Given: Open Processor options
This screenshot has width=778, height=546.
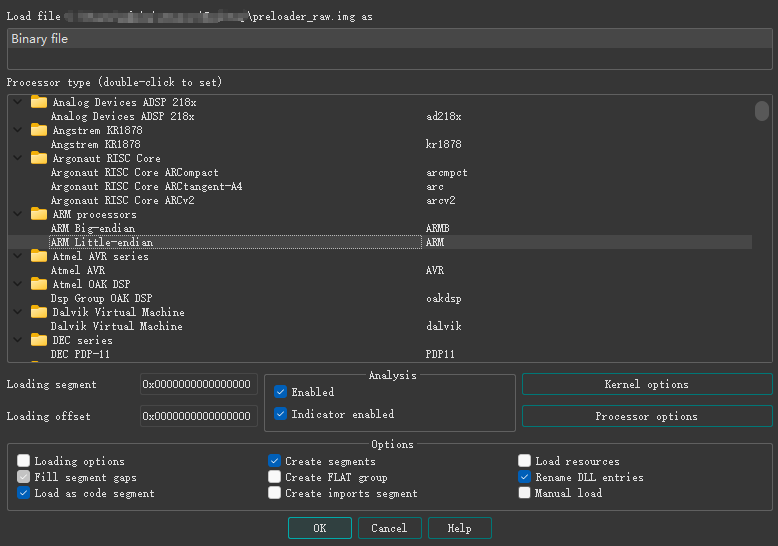Looking at the screenshot, I should 646,416.
